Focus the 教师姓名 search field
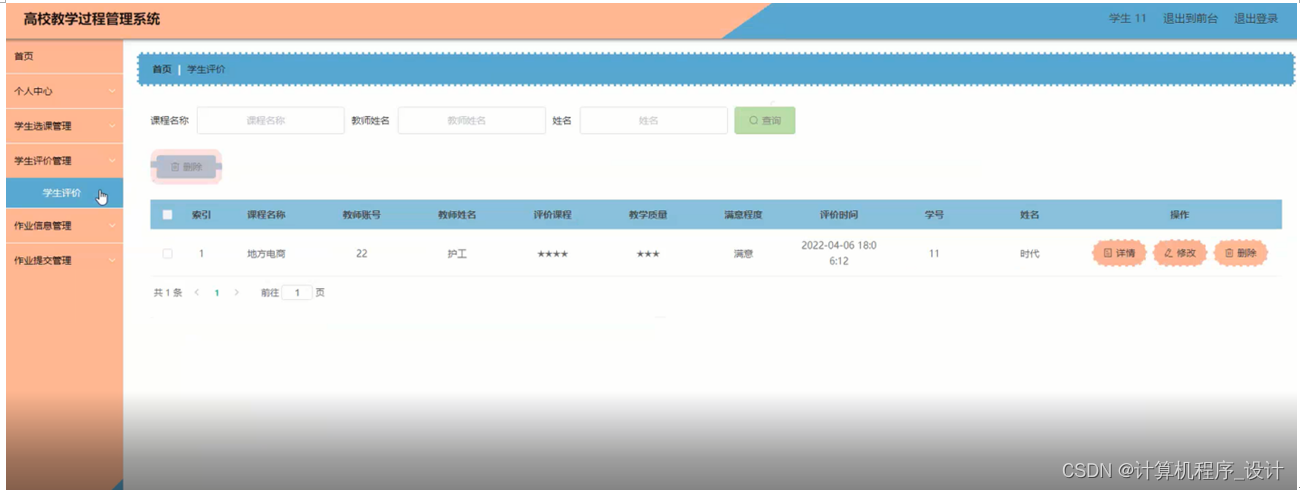This screenshot has height=490, width=1300. (472, 120)
